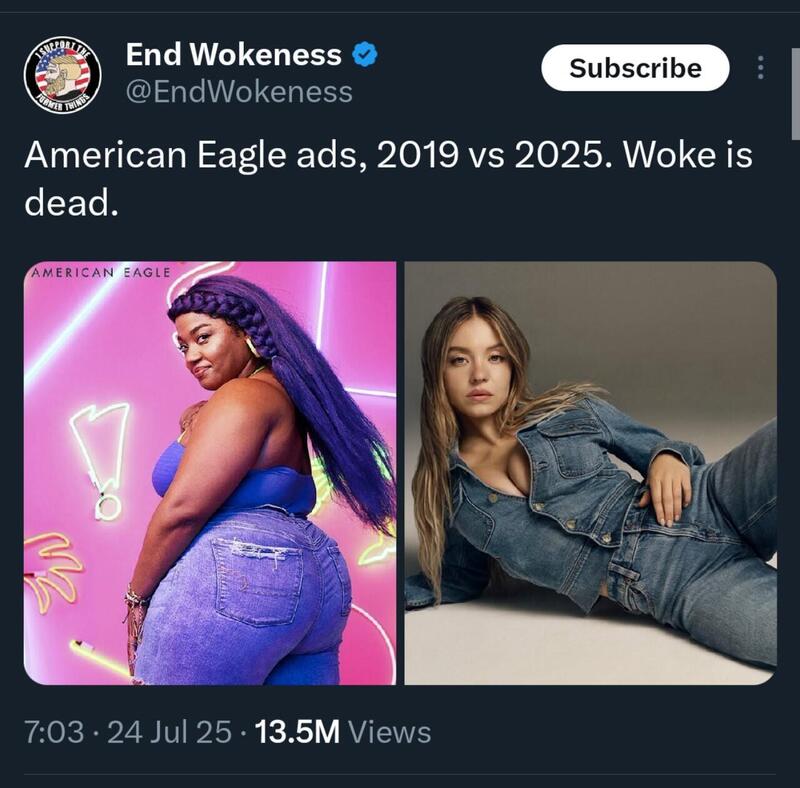This screenshot has height=788, width=800.
Task: Open the three-dot more options menu
Action: (761, 68)
